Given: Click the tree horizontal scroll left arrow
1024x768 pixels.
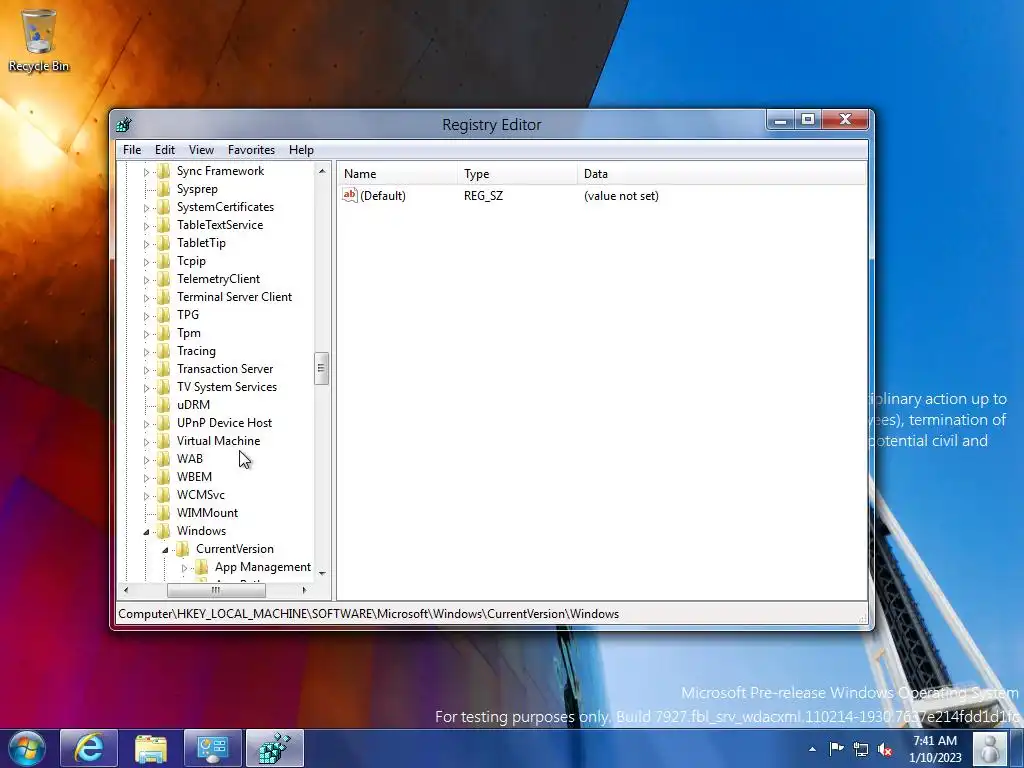Looking at the screenshot, I should 125,590.
